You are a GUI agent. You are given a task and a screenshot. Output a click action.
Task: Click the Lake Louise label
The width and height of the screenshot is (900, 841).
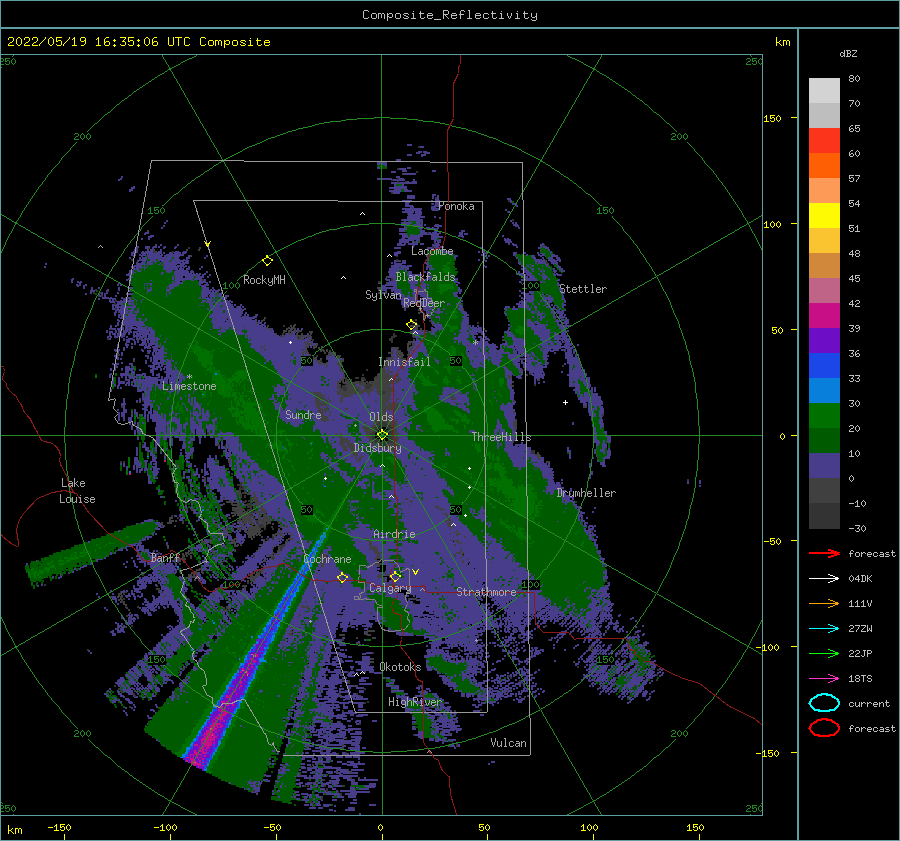click(77, 491)
